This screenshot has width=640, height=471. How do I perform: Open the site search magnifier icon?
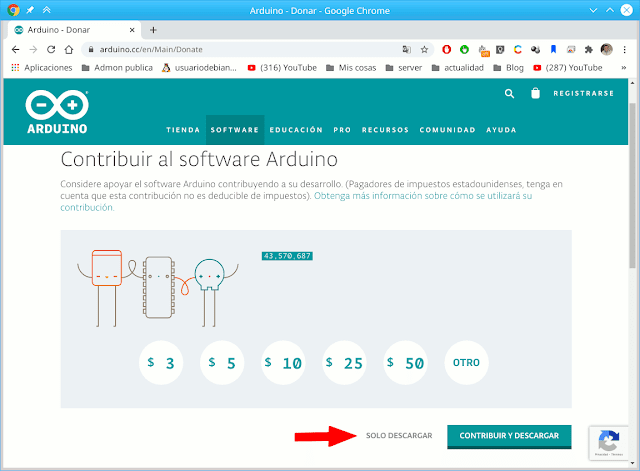click(509, 93)
